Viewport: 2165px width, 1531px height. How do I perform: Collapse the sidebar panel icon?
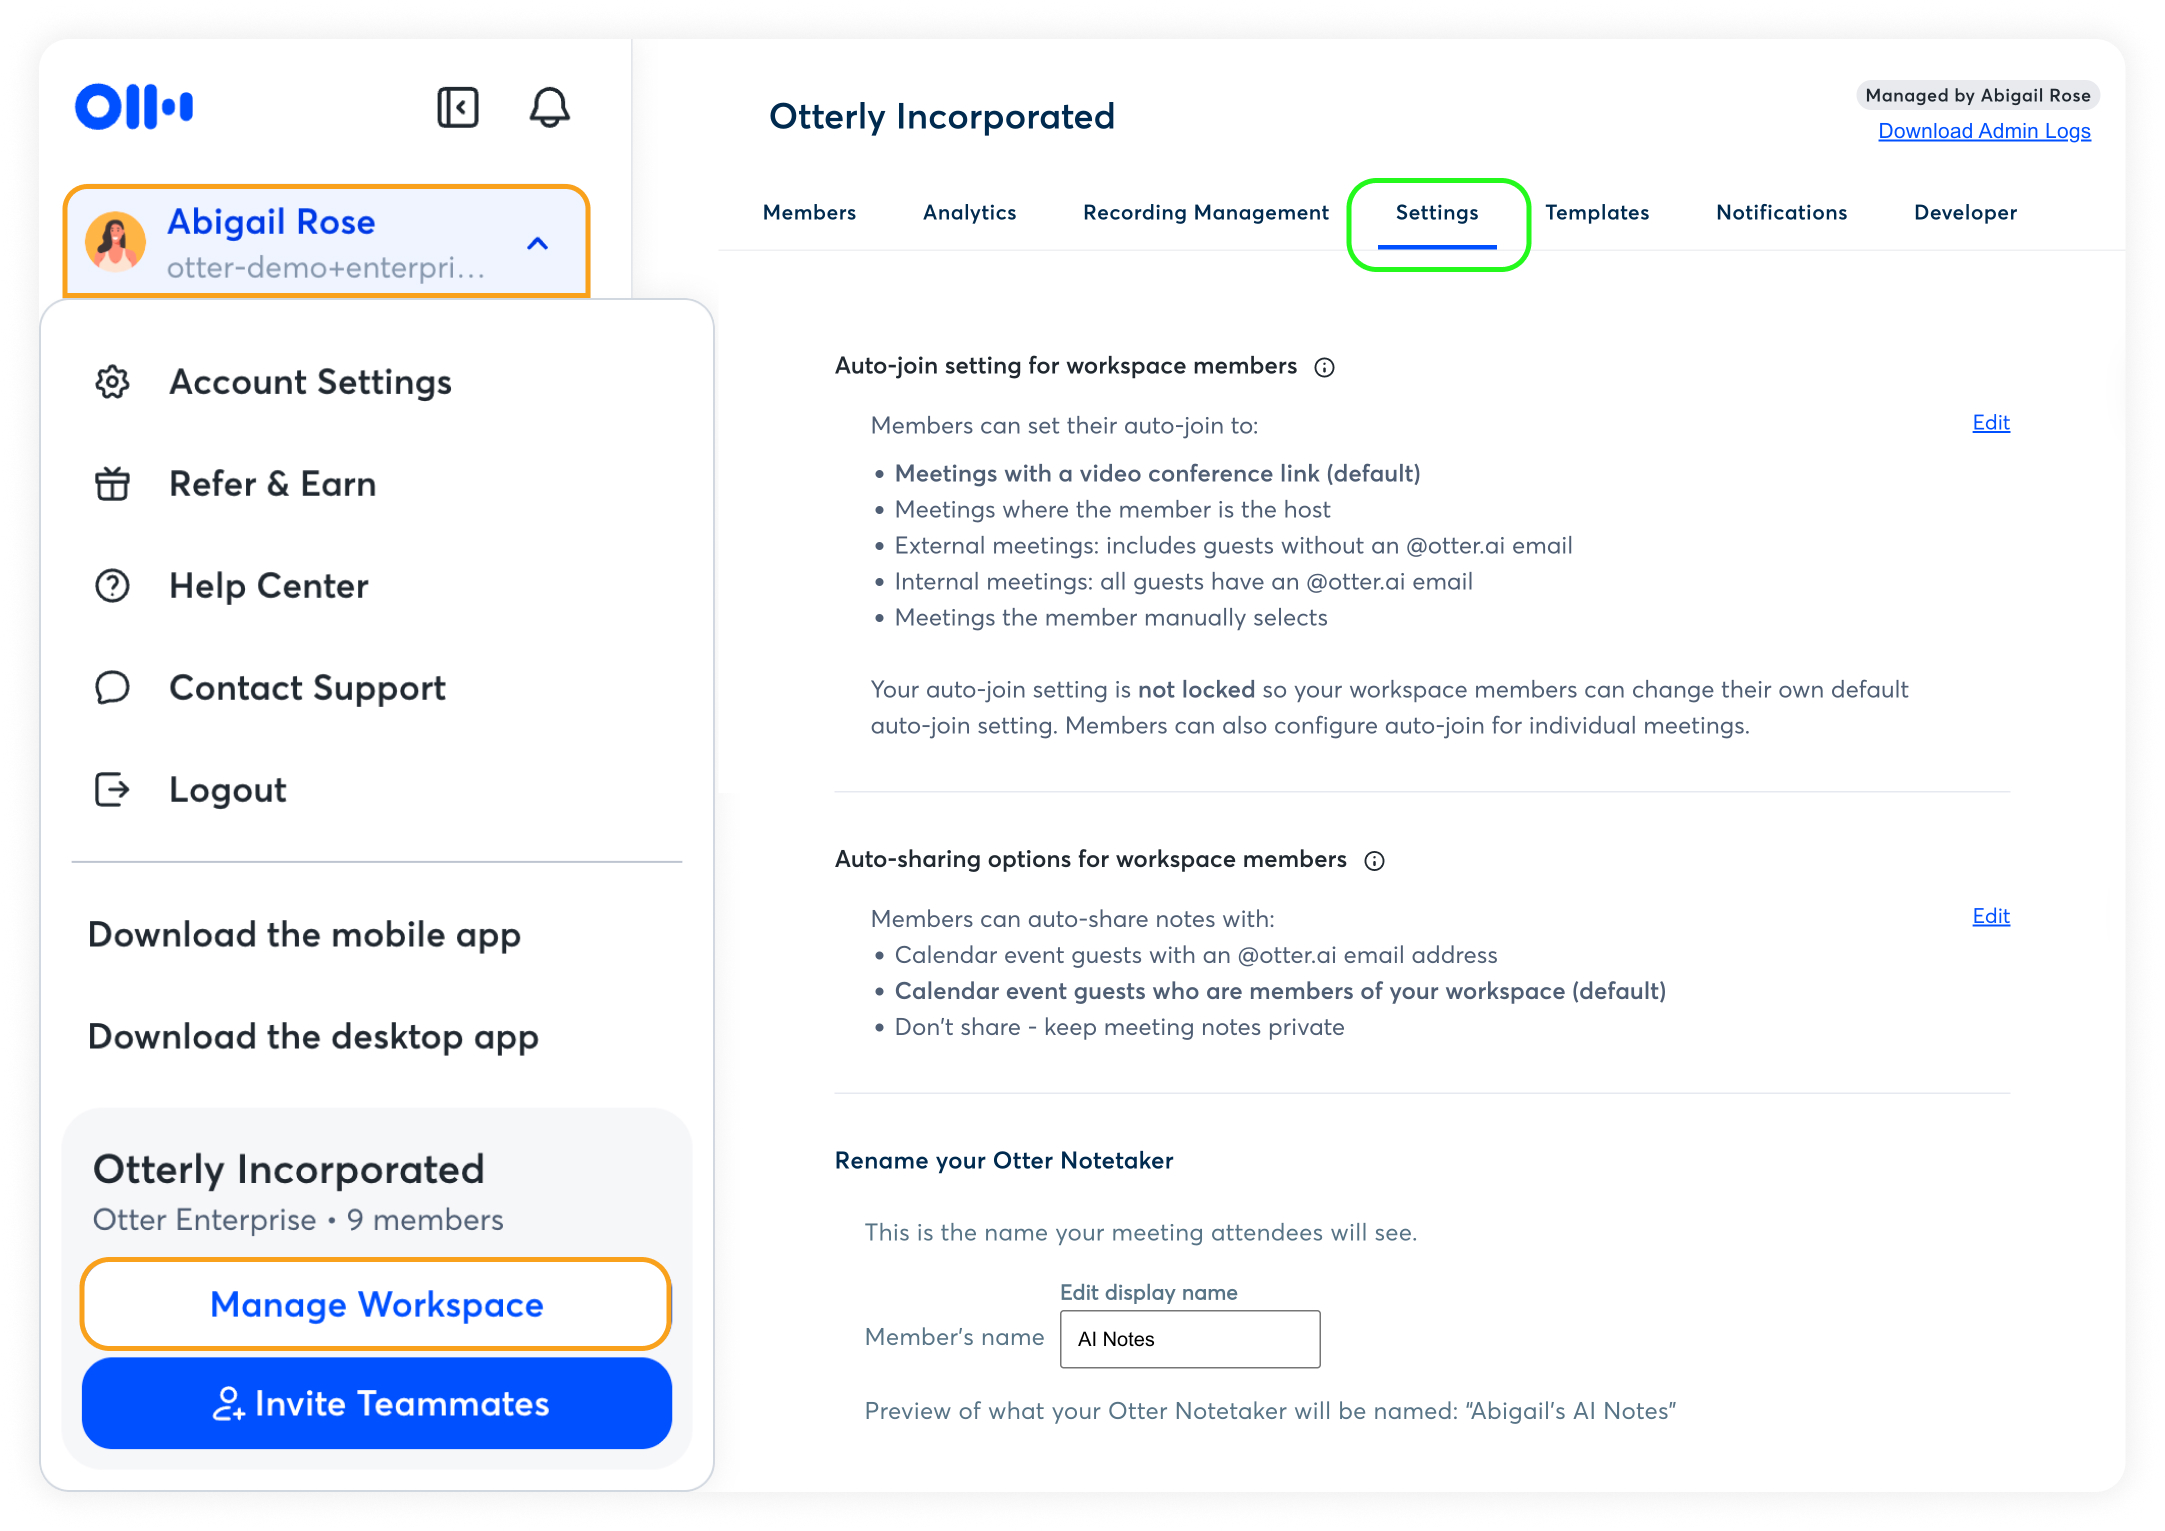(458, 107)
